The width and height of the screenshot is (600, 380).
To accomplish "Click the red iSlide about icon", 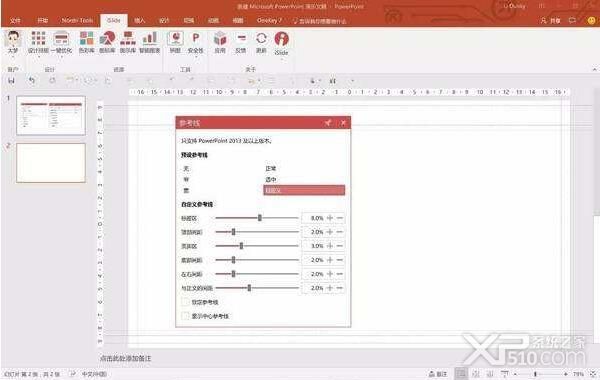I will (282, 43).
